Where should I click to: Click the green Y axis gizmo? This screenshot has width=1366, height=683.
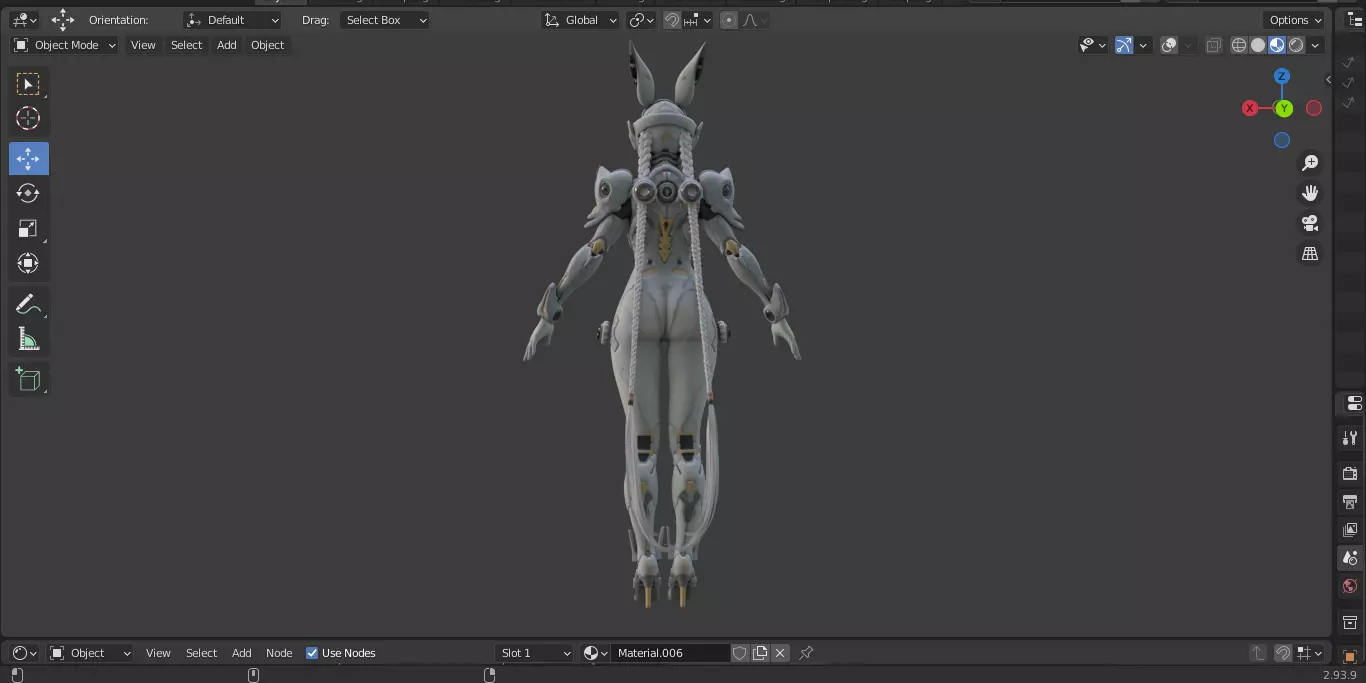(x=1283, y=108)
